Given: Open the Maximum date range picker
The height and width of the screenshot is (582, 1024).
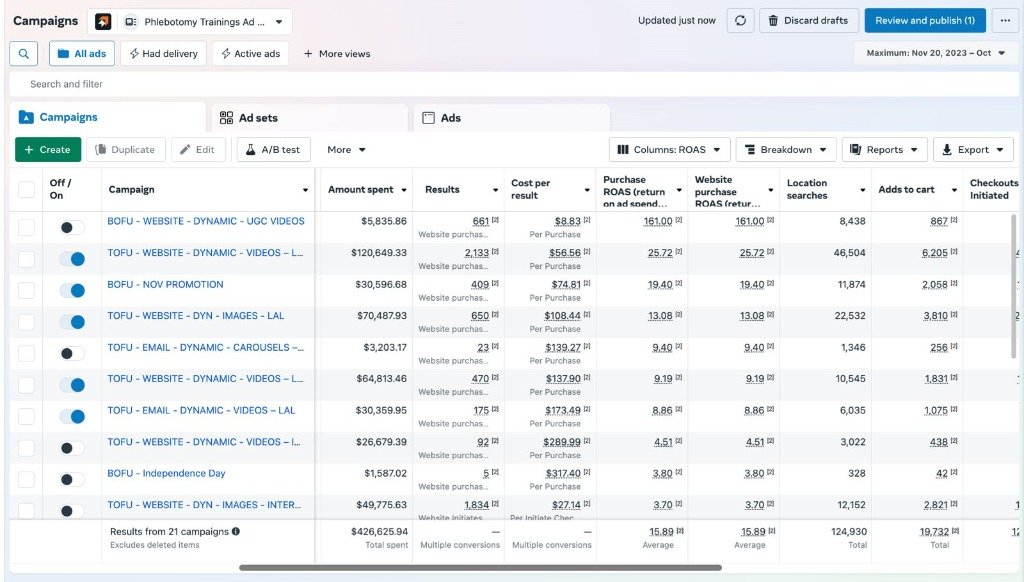Looking at the screenshot, I should tap(936, 53).
